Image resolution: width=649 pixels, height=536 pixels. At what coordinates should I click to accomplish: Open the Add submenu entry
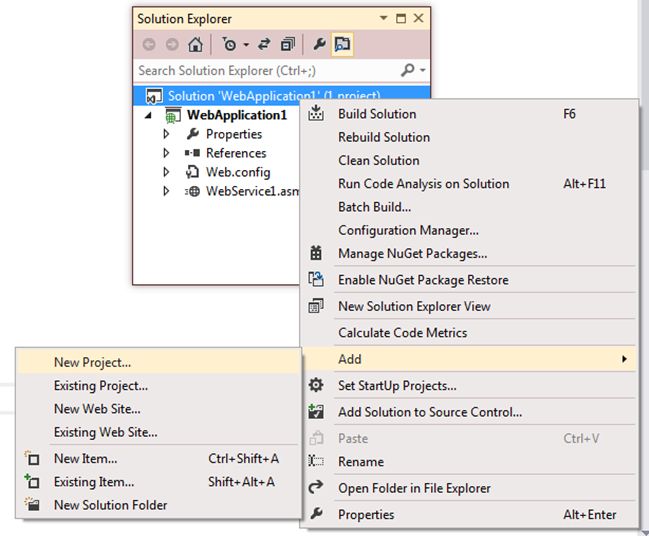pyautogui.click(x=469, y=359)
